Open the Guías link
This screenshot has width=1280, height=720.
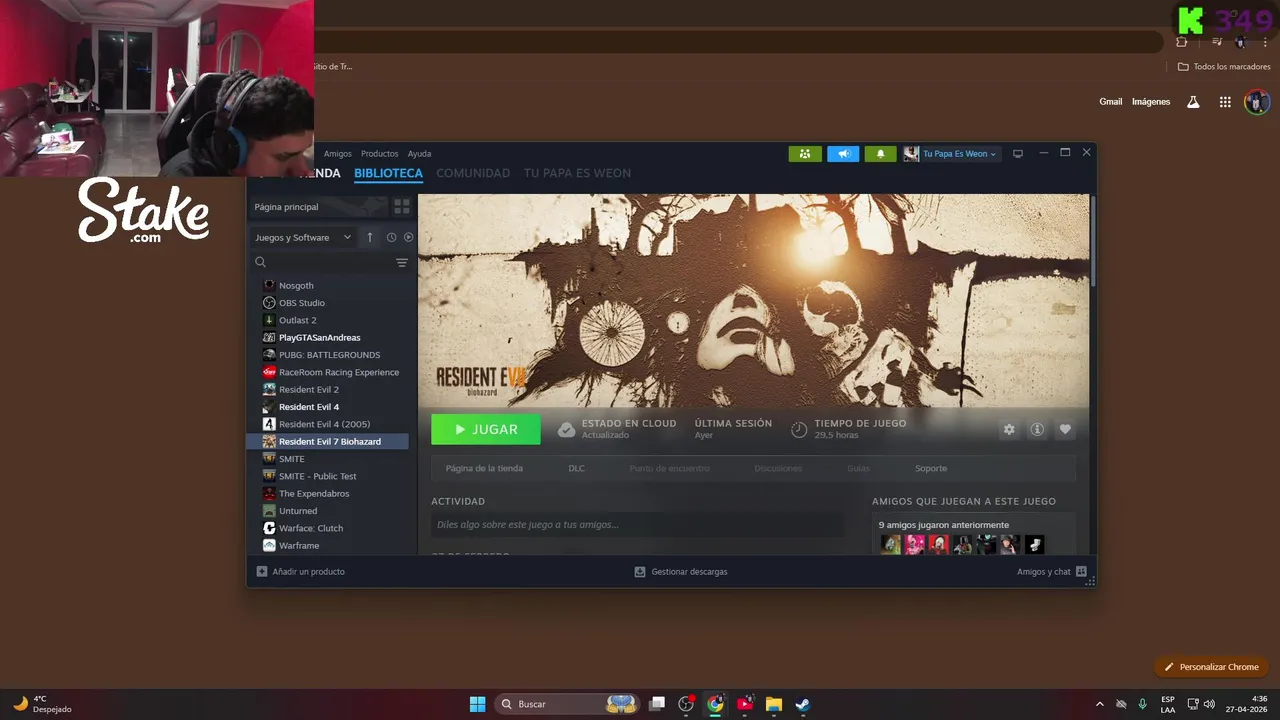pos(858,468)
